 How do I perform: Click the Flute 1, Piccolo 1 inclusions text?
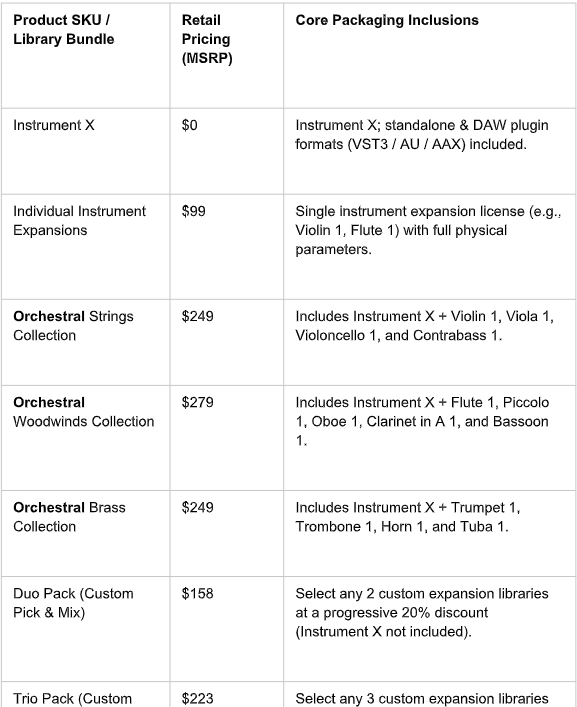click(422, 421)
